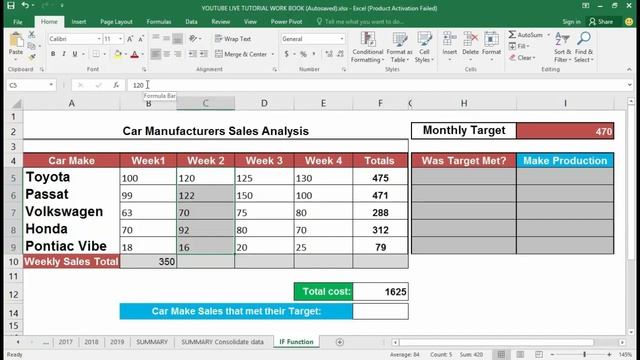The image size is (640, 360).
Task: Click the New Sheet plus icon
Action: point(340,342)
